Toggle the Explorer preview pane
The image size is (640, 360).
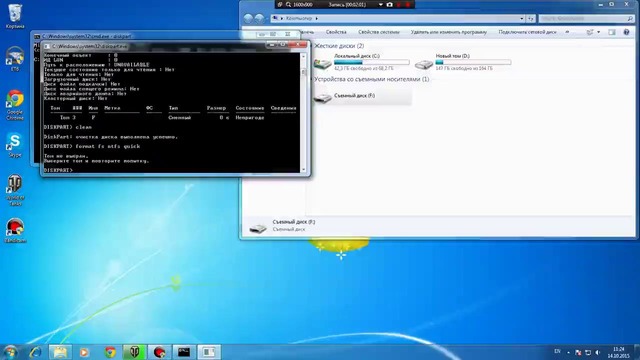click(611, 32)
